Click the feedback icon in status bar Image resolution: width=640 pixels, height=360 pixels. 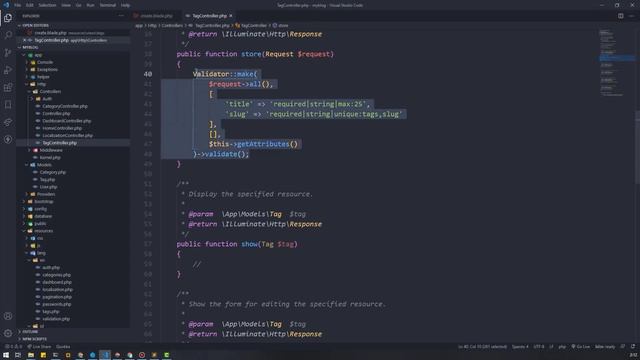[x=623, y=347]
